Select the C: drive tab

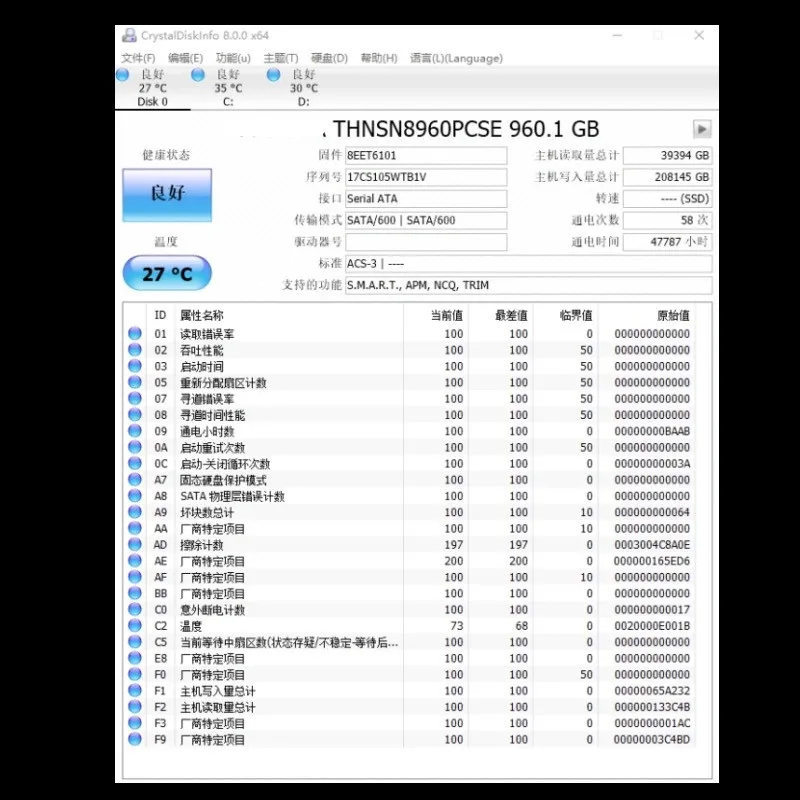[x=228, y=88]
